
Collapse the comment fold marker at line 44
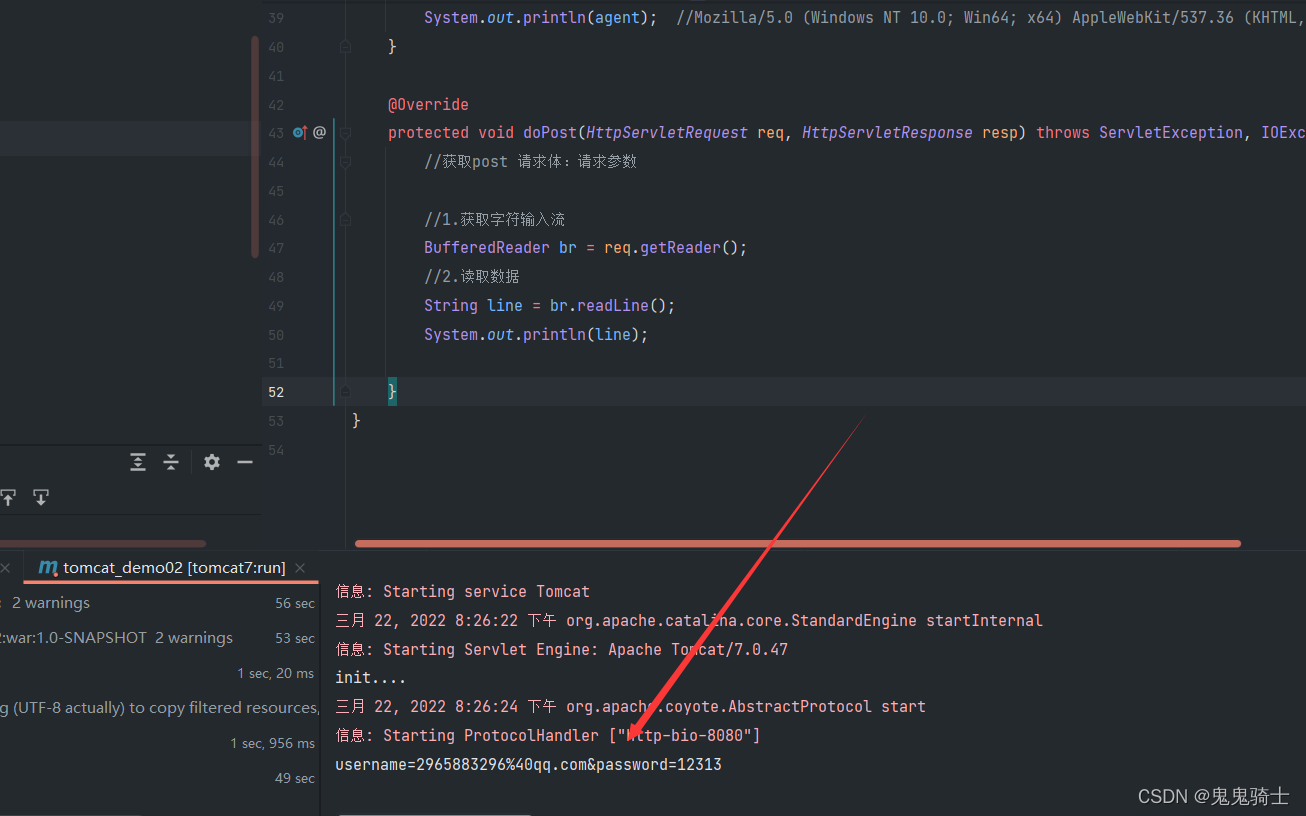(x=345, y=161)
